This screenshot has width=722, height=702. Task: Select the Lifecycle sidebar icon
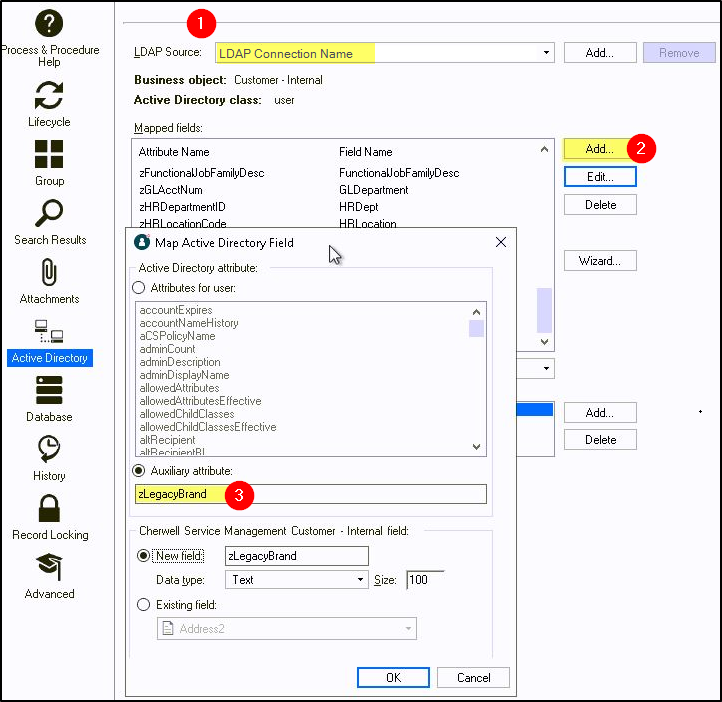coord(49,96)
